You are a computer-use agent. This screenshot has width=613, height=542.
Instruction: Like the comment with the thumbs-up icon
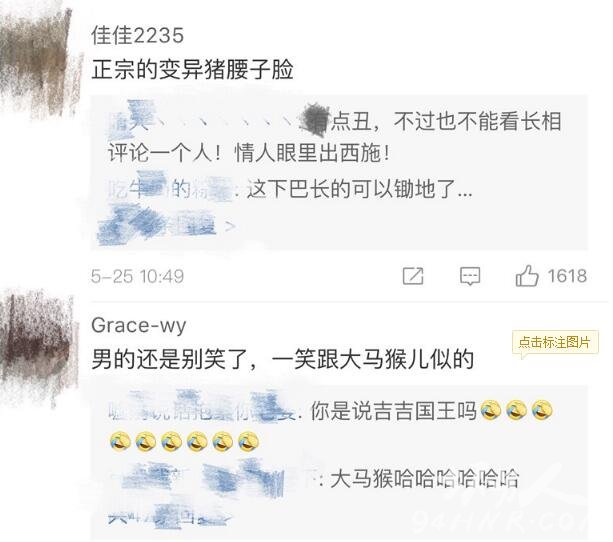point(527,276)
